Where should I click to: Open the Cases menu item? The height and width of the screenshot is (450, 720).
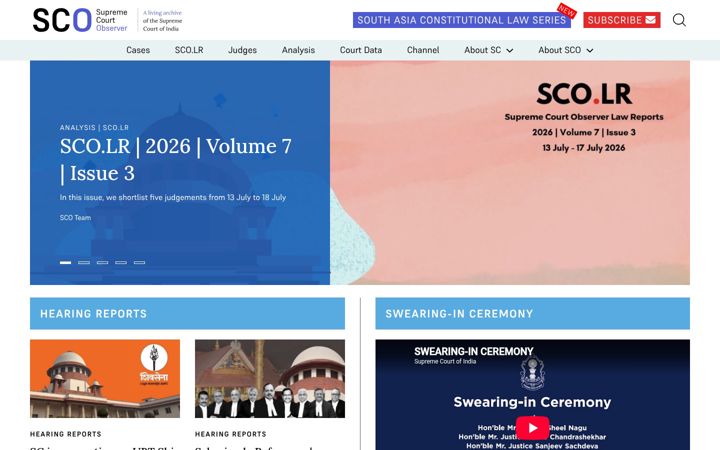pyautogui.click(x=138, y=50)
